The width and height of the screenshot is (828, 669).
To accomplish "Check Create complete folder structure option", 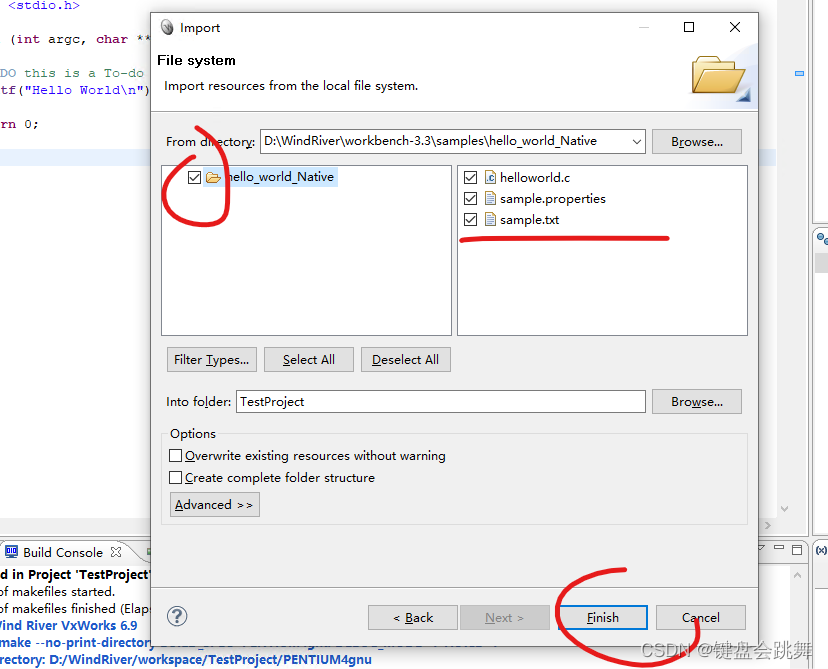I will [175, 476].
